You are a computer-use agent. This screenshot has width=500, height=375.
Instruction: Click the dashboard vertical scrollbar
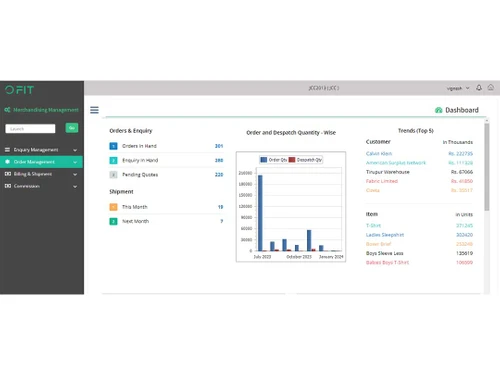[x=487, y=167]
